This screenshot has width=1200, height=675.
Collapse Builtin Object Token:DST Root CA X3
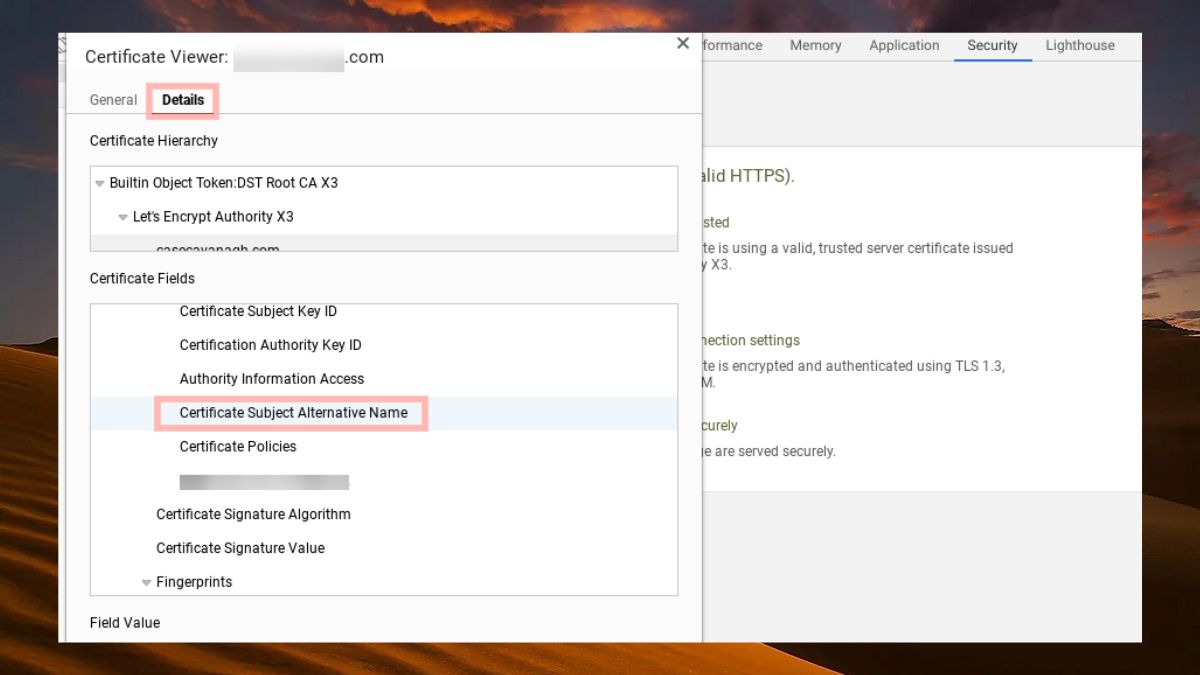pyautogui.click(x=100, y=183)
